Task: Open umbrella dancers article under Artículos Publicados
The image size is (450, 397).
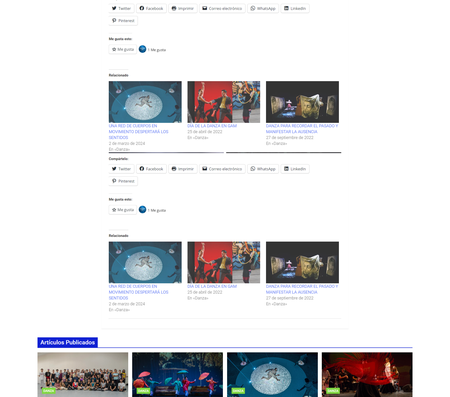Action: click(x=177, y=375)
